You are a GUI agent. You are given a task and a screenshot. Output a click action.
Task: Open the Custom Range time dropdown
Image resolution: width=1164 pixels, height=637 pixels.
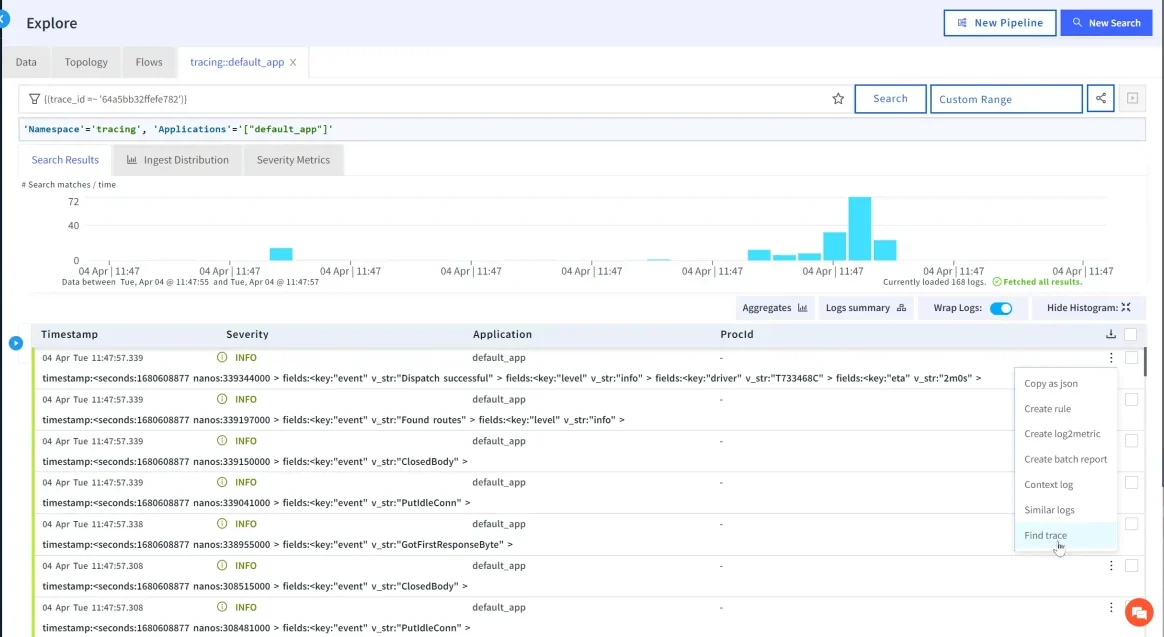1006,99
